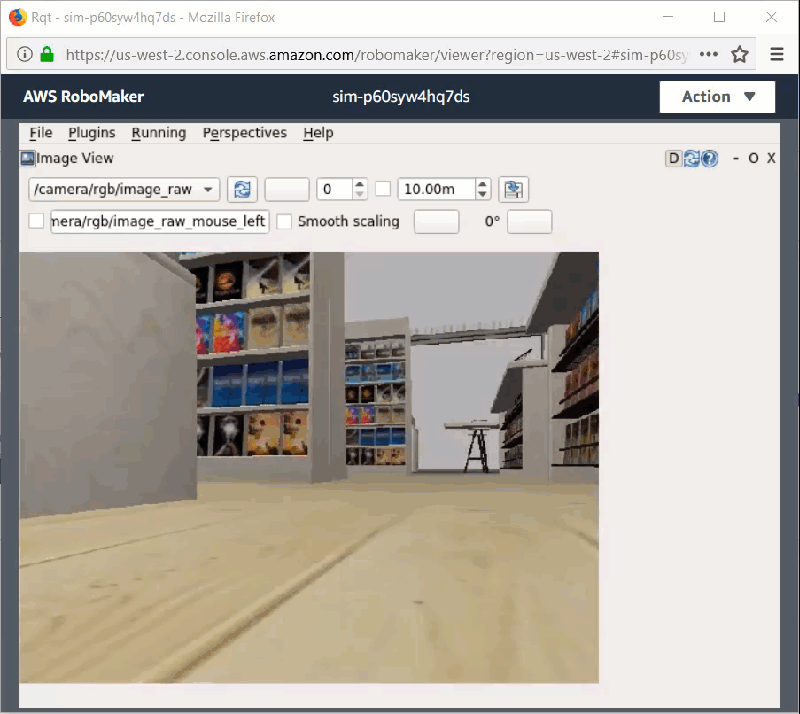This screenshot has width=800, height=714.
Task: Click the blank button left of 0°
Action: click(x=436, y=221)
